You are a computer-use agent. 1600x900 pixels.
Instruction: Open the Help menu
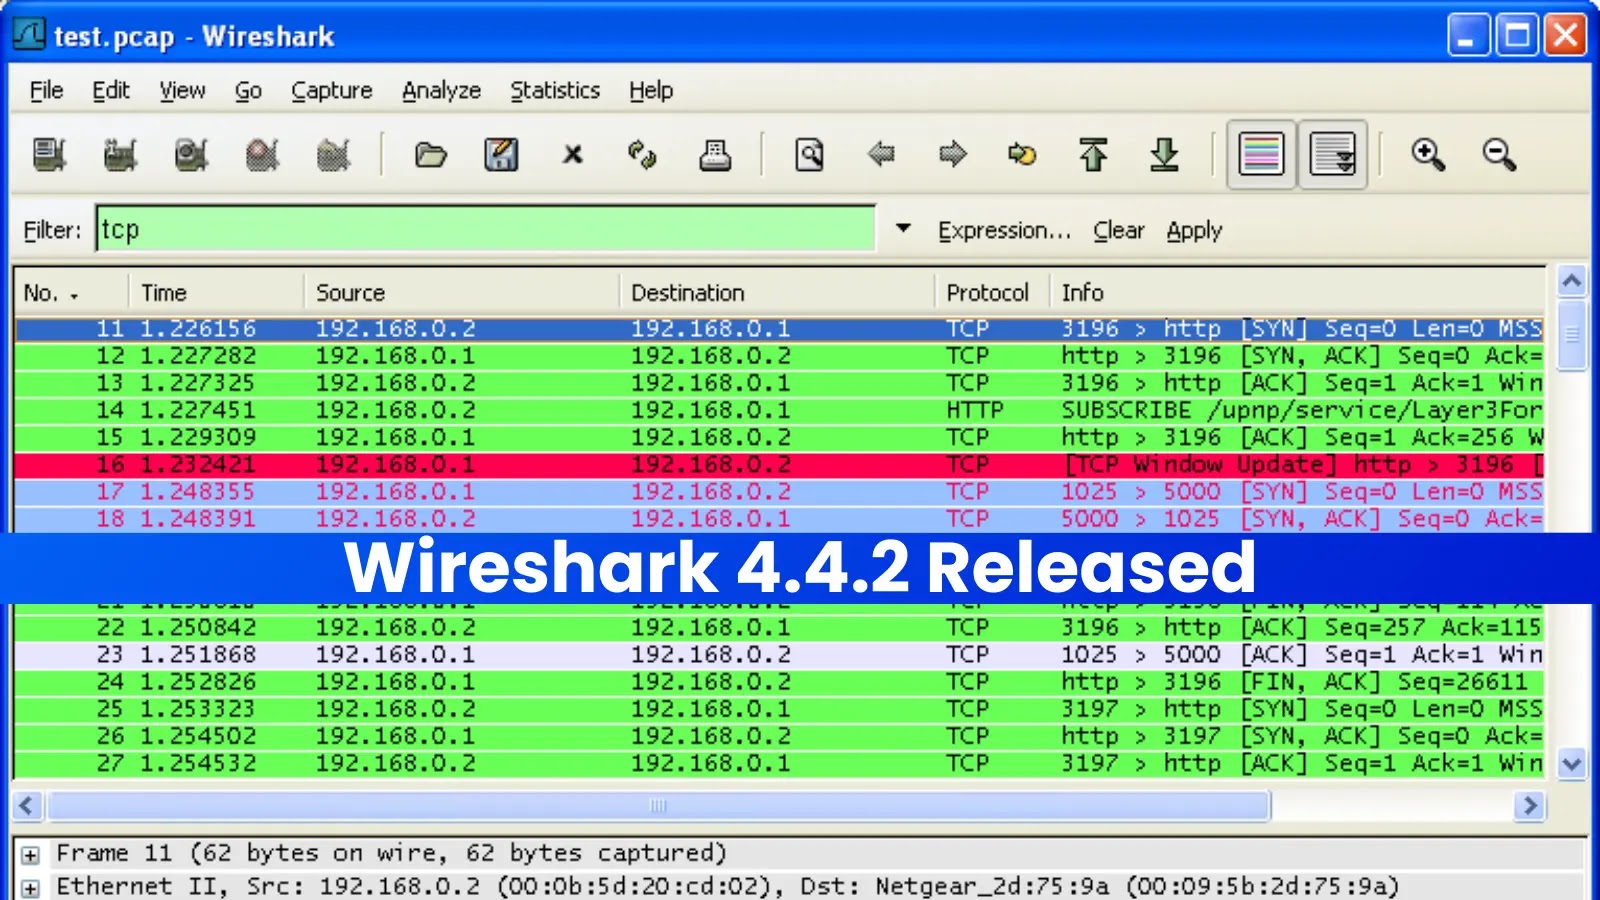click(x=651, y=91)
